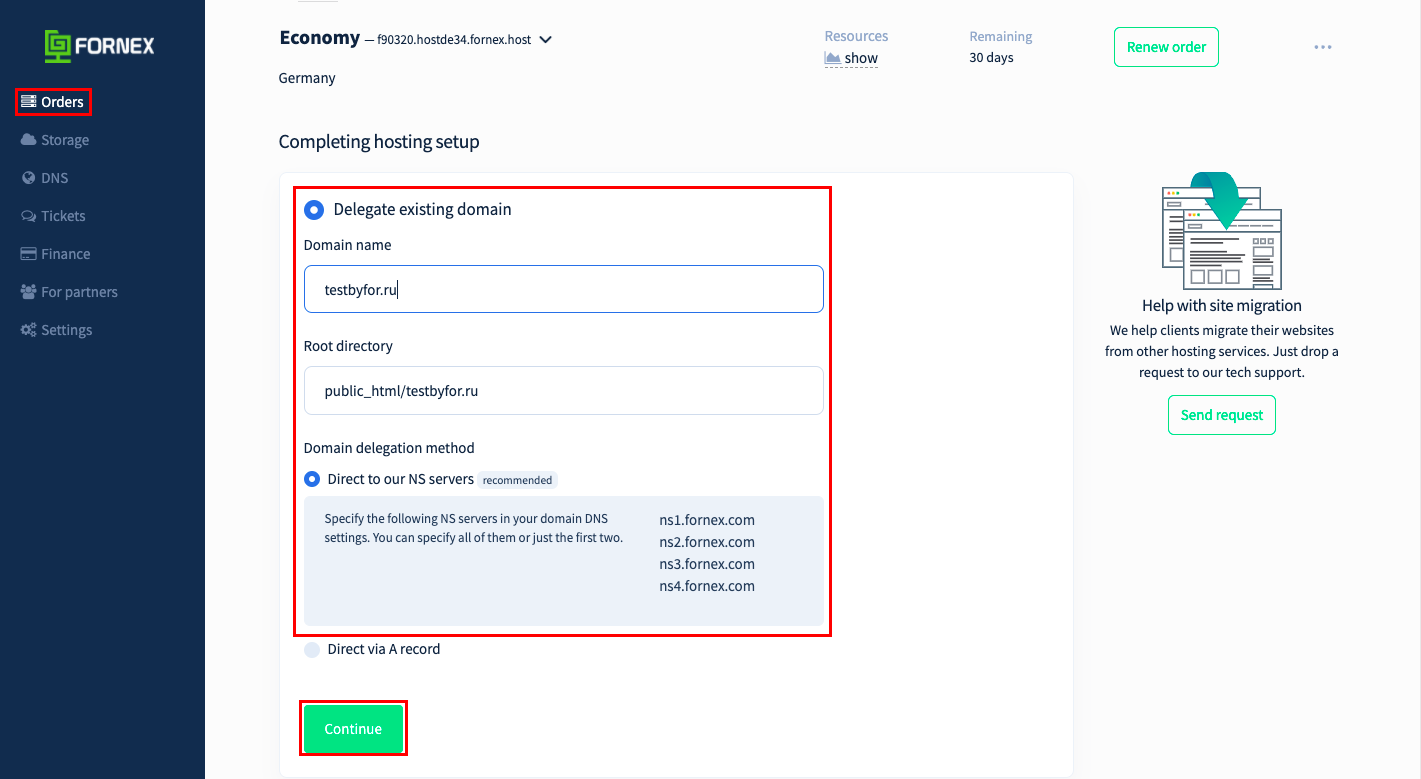
Task: Click the Root directory input field
Action: 564,391
